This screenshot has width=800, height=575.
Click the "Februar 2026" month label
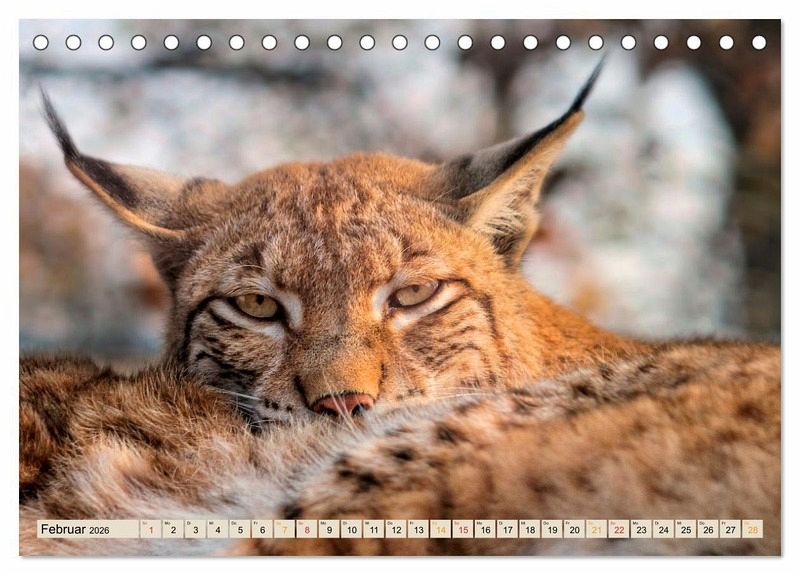(75, 530)
